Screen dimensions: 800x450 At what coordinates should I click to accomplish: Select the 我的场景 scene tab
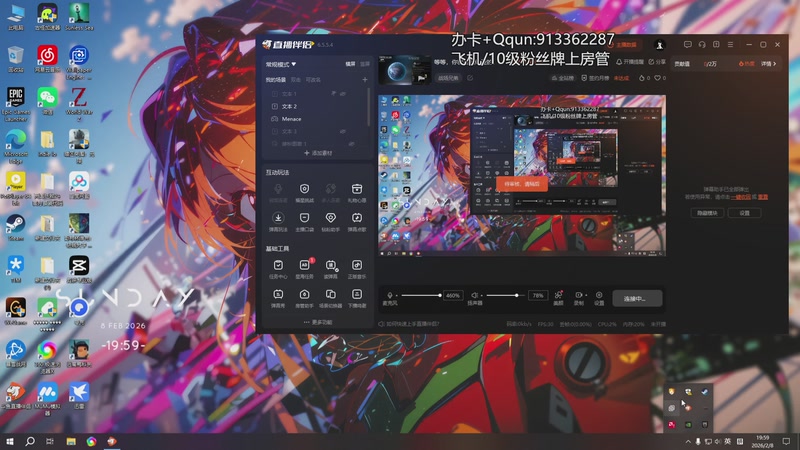click(x=276, y=80)
